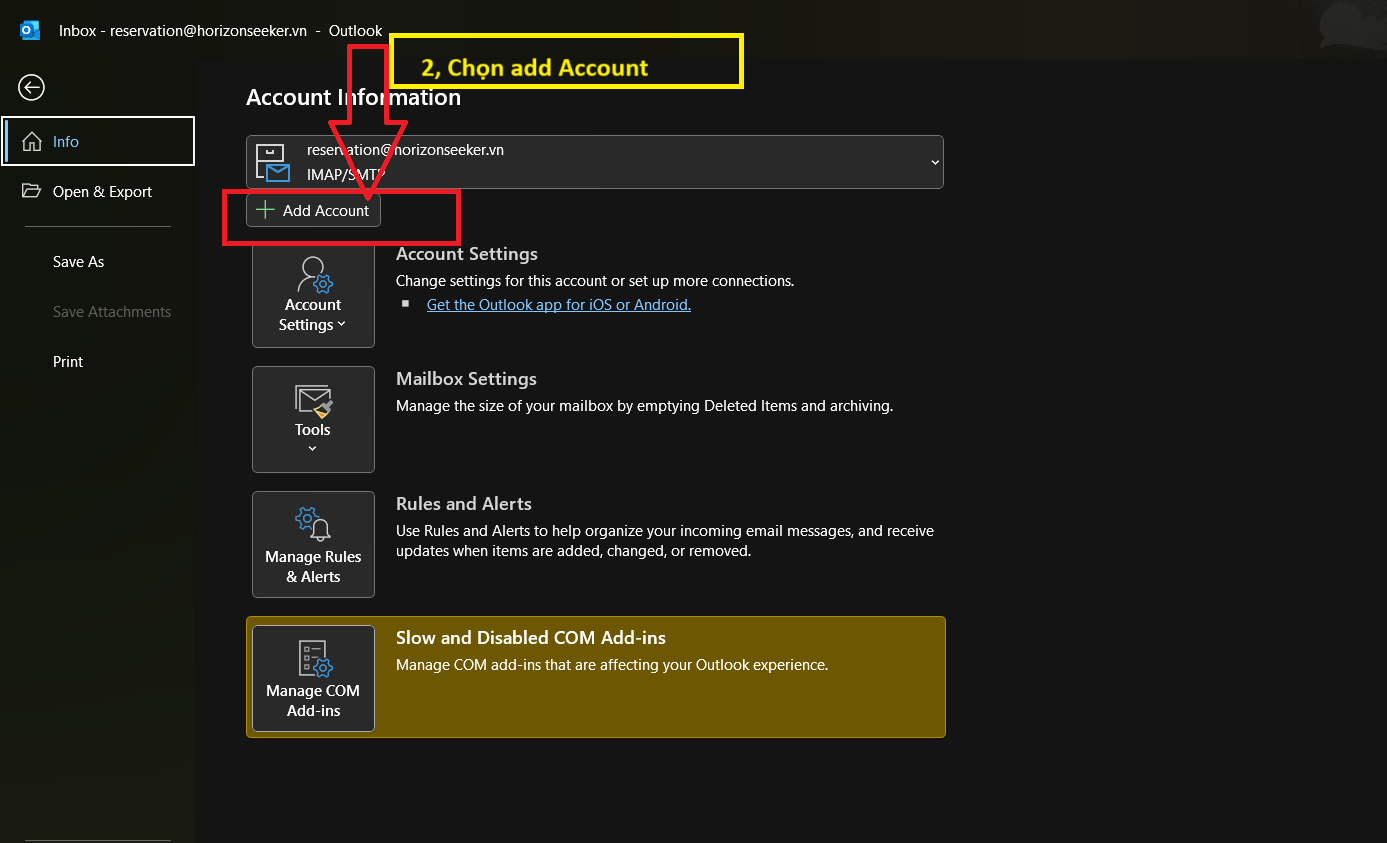Screen dimensions: 1387x843
Task: Click Manage COM Add-ins button
Action: click(313, 678)
